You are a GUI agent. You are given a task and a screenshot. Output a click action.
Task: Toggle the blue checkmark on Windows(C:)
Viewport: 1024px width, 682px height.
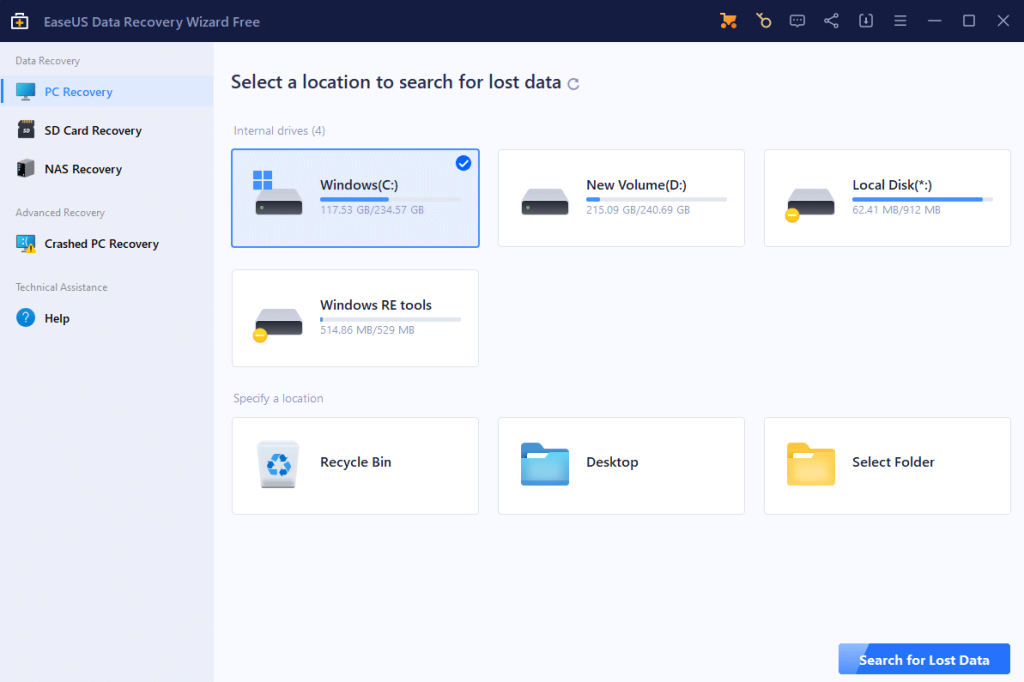pos(463,163)
